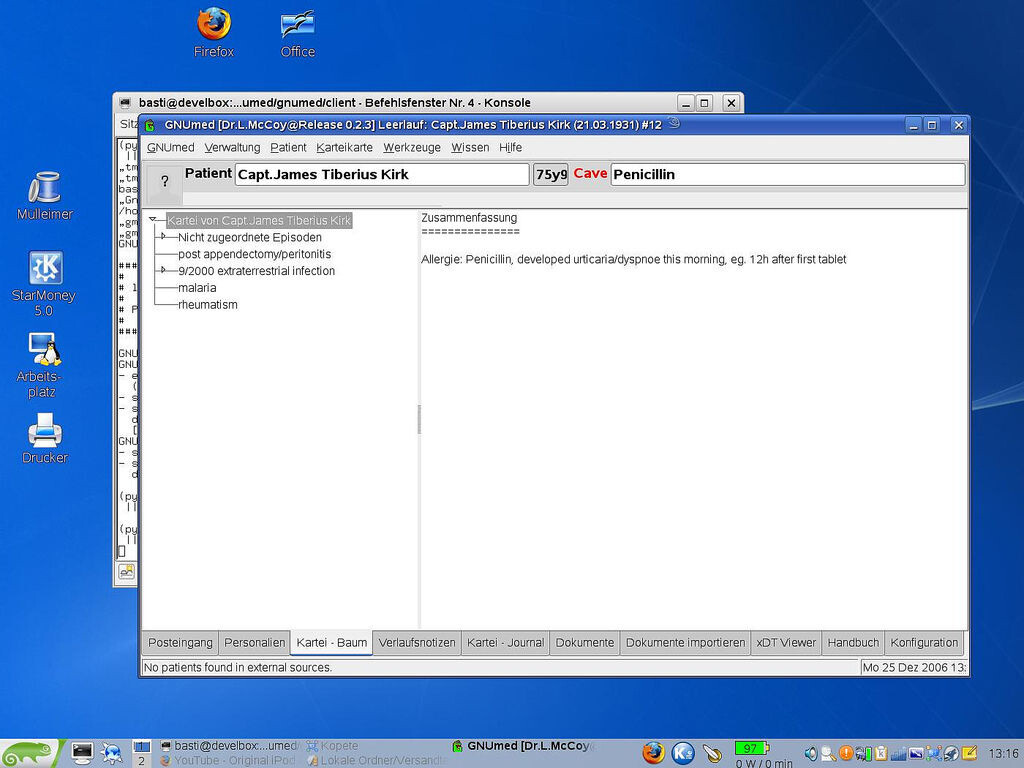Click the Konsole entry 'basti@develbox' in taskbar

tap(229, 746)
